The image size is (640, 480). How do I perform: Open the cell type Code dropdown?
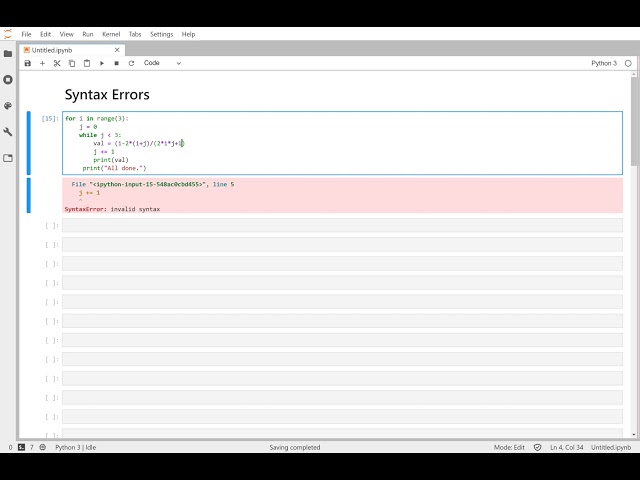click(x=162, y=63)
